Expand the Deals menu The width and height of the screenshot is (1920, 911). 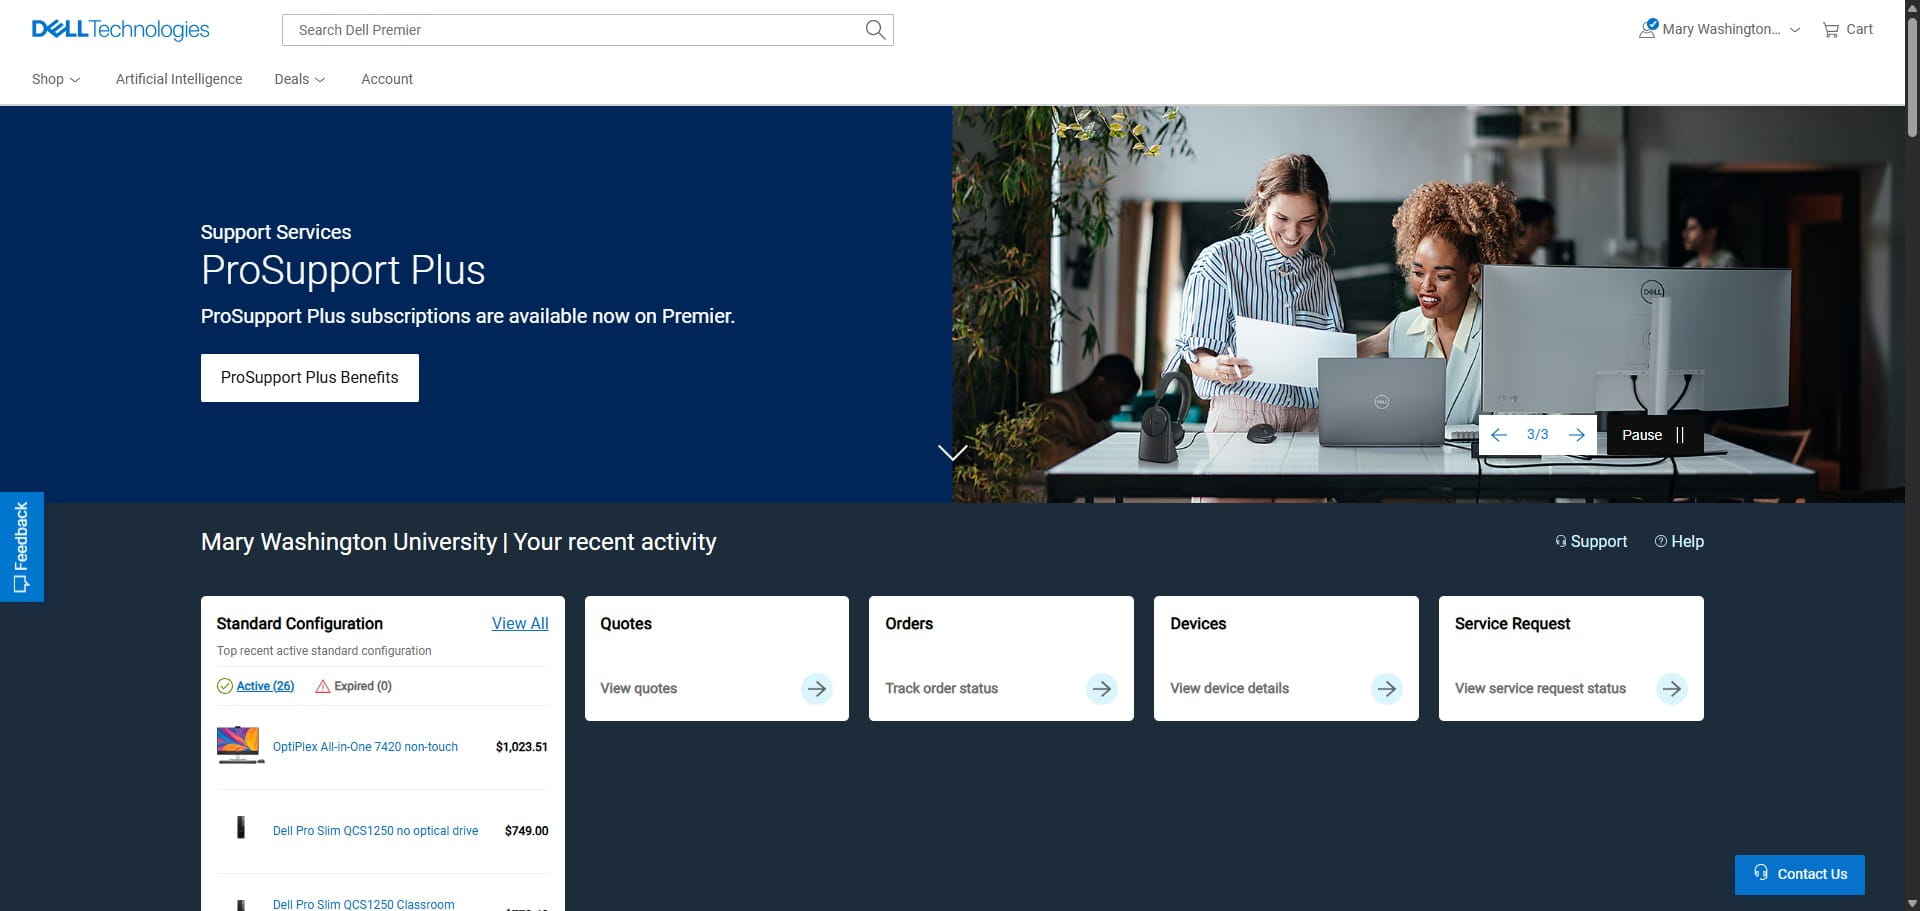(299, 79)
